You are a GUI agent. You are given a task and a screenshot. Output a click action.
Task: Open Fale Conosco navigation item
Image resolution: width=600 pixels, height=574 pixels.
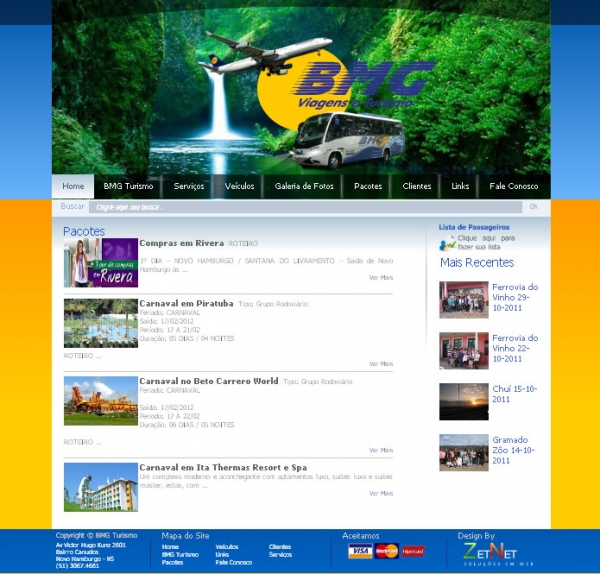(514, 186)
